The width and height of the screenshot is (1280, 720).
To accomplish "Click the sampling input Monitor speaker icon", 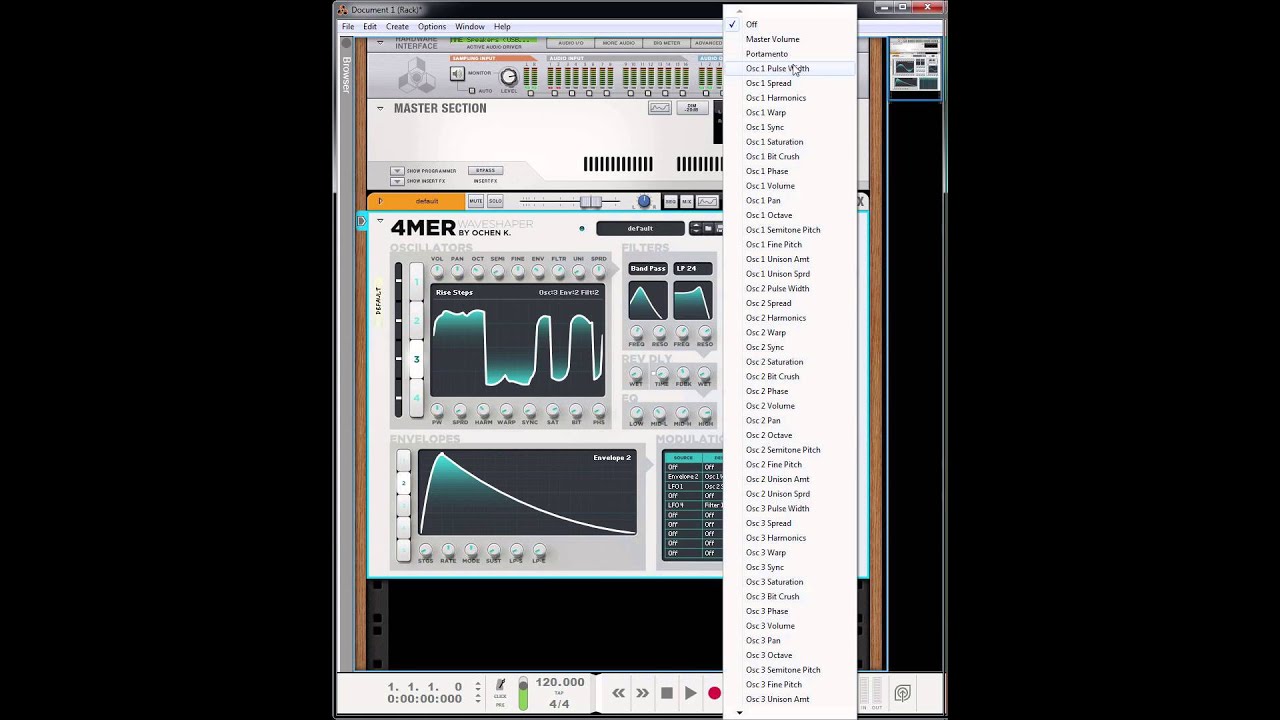I will 457,74.
